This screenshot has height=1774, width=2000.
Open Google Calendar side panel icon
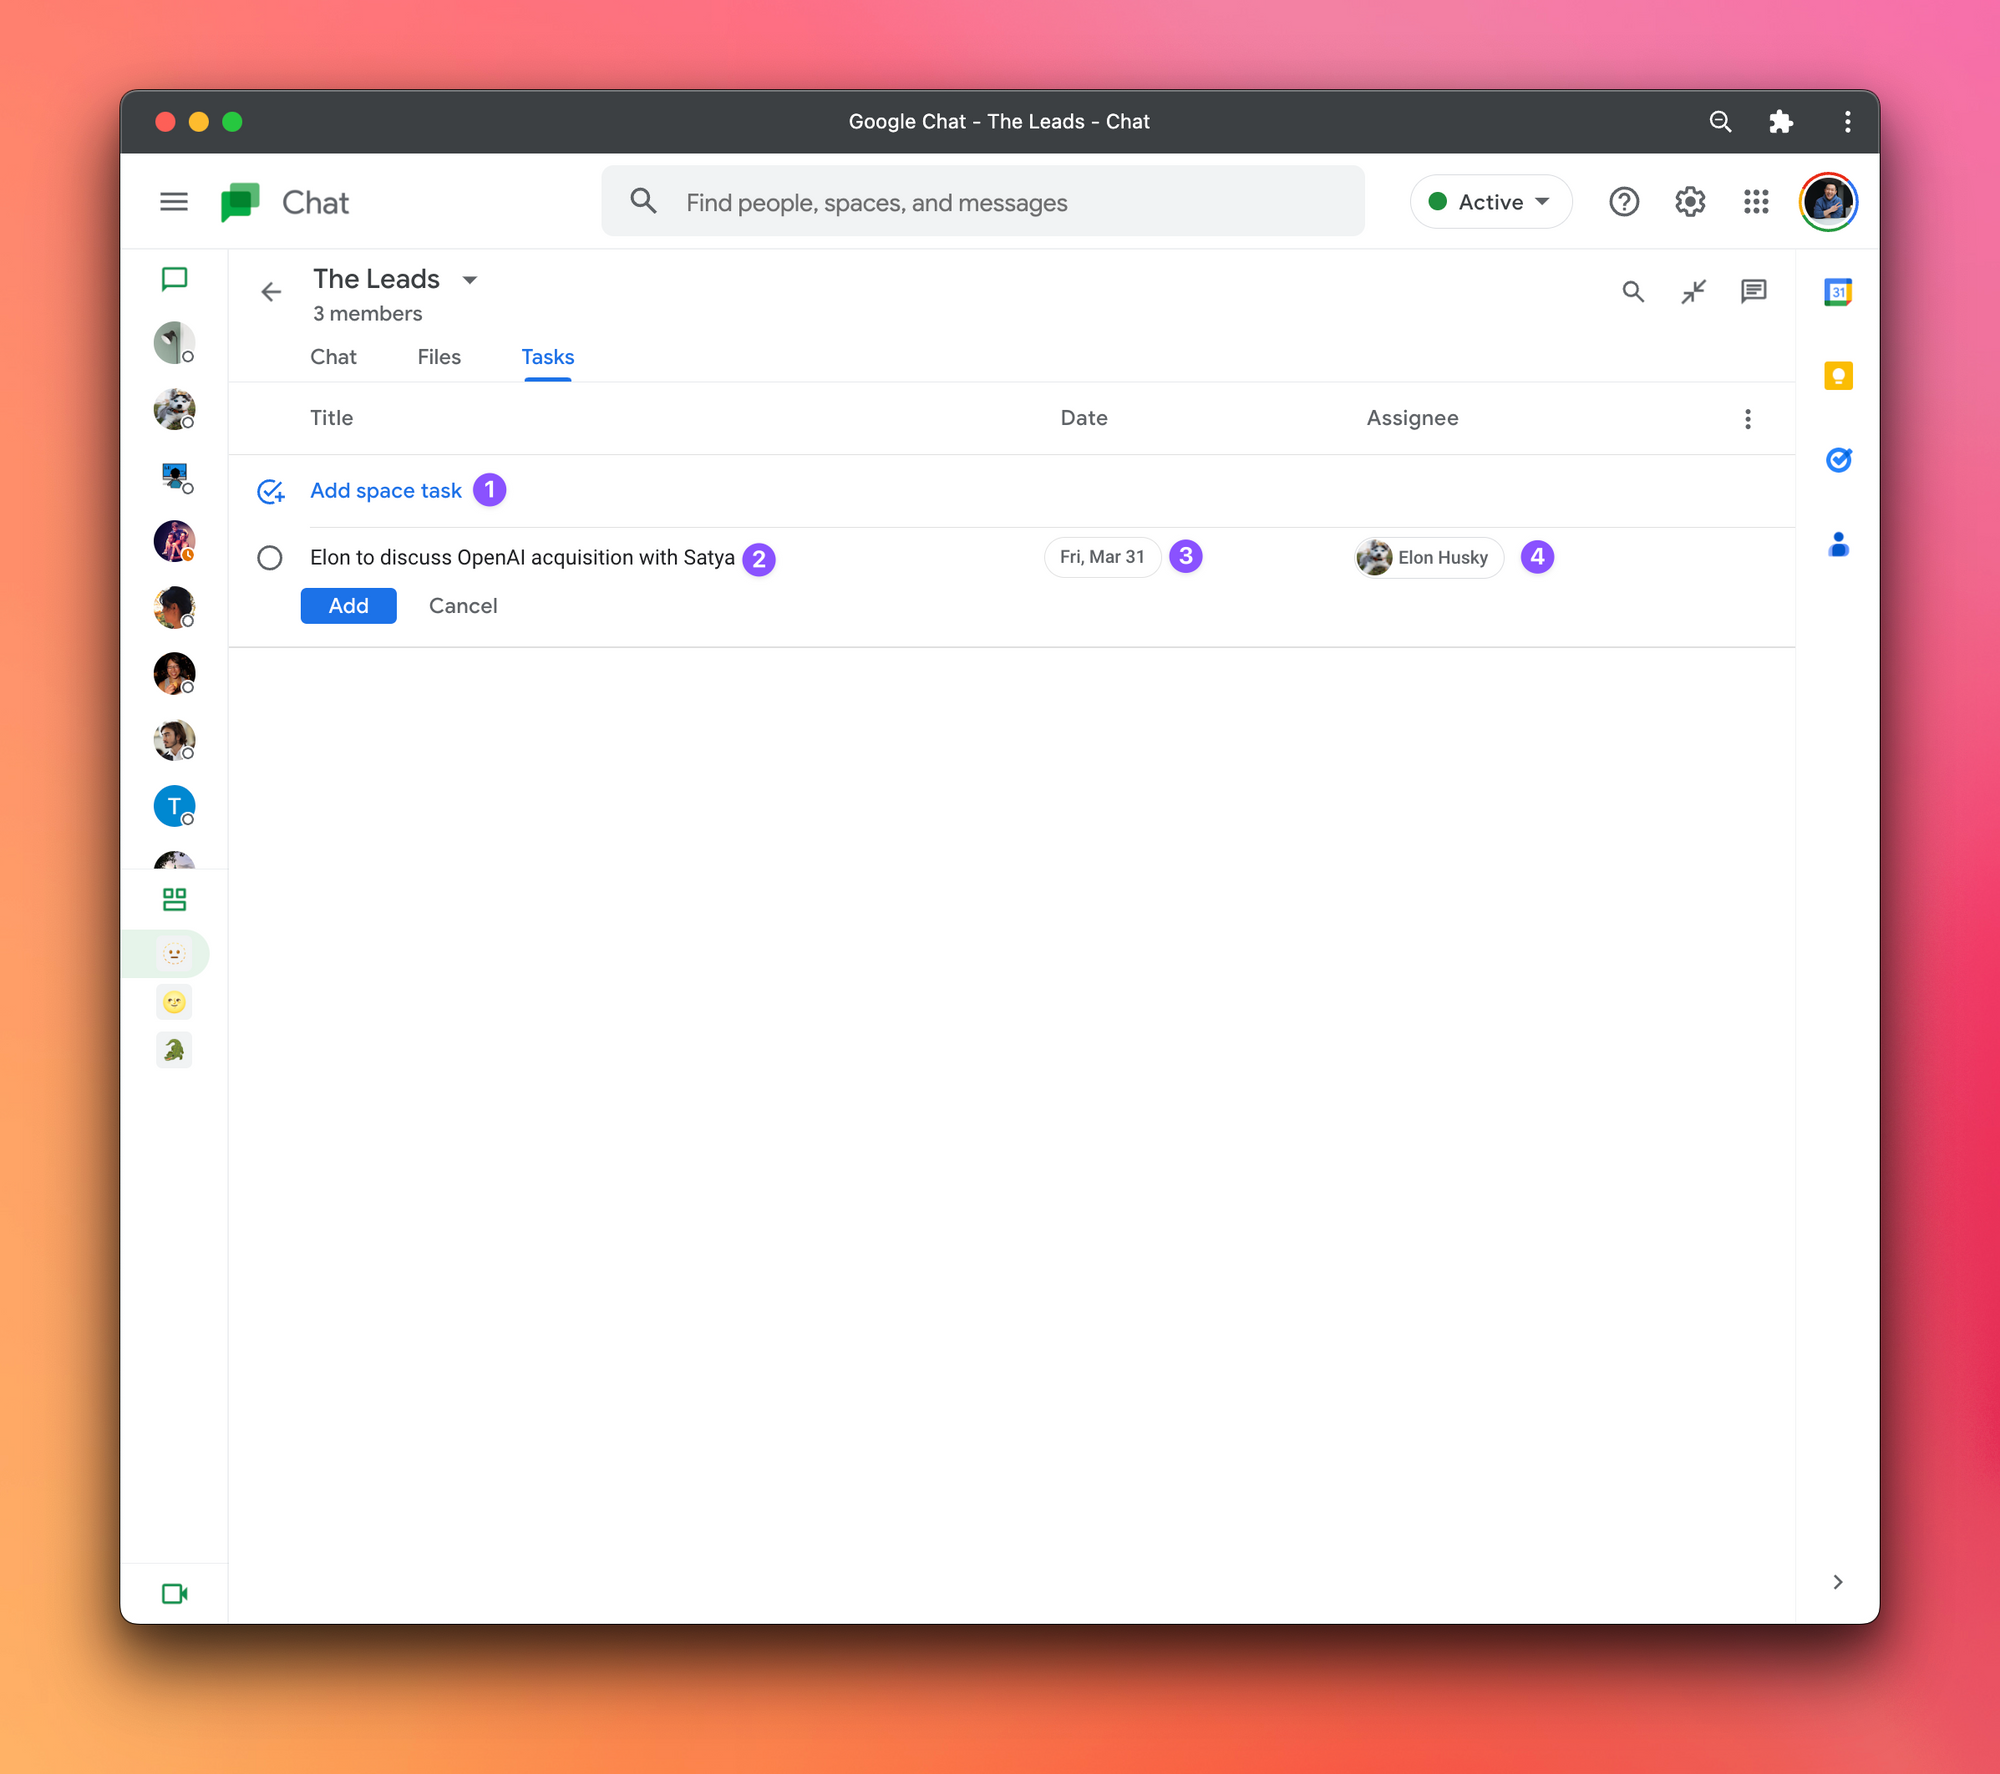[x=1838, y=292]
